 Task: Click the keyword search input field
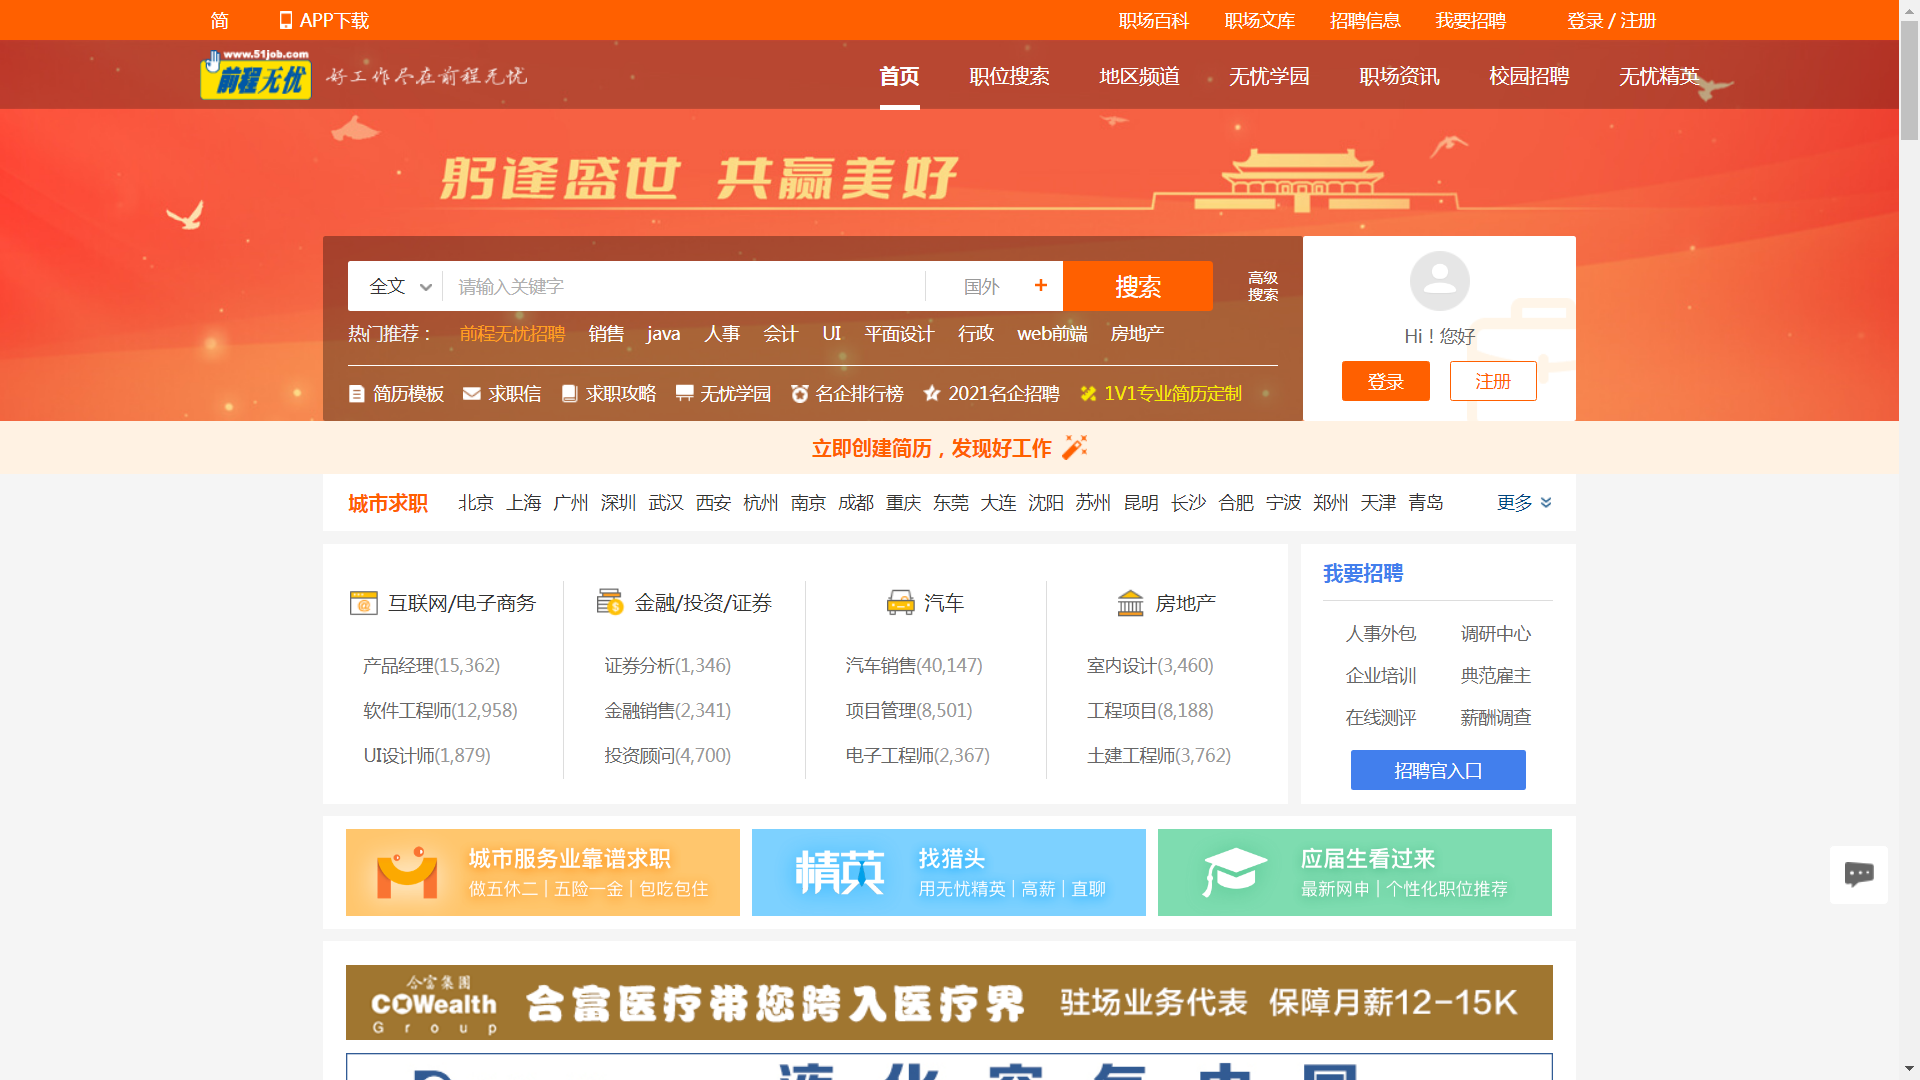pos(684,286)
